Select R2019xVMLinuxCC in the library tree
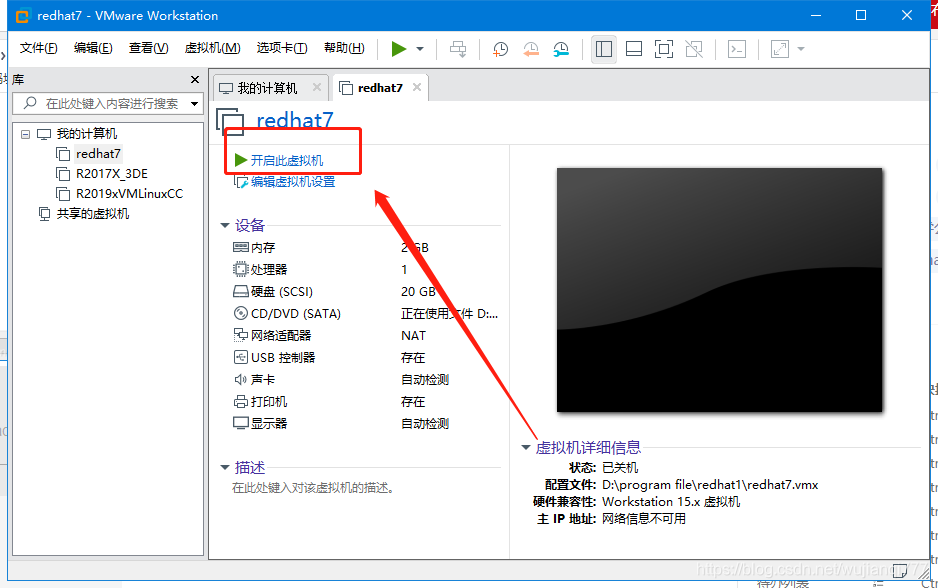 pyautogui.click(x=129, y=194)
